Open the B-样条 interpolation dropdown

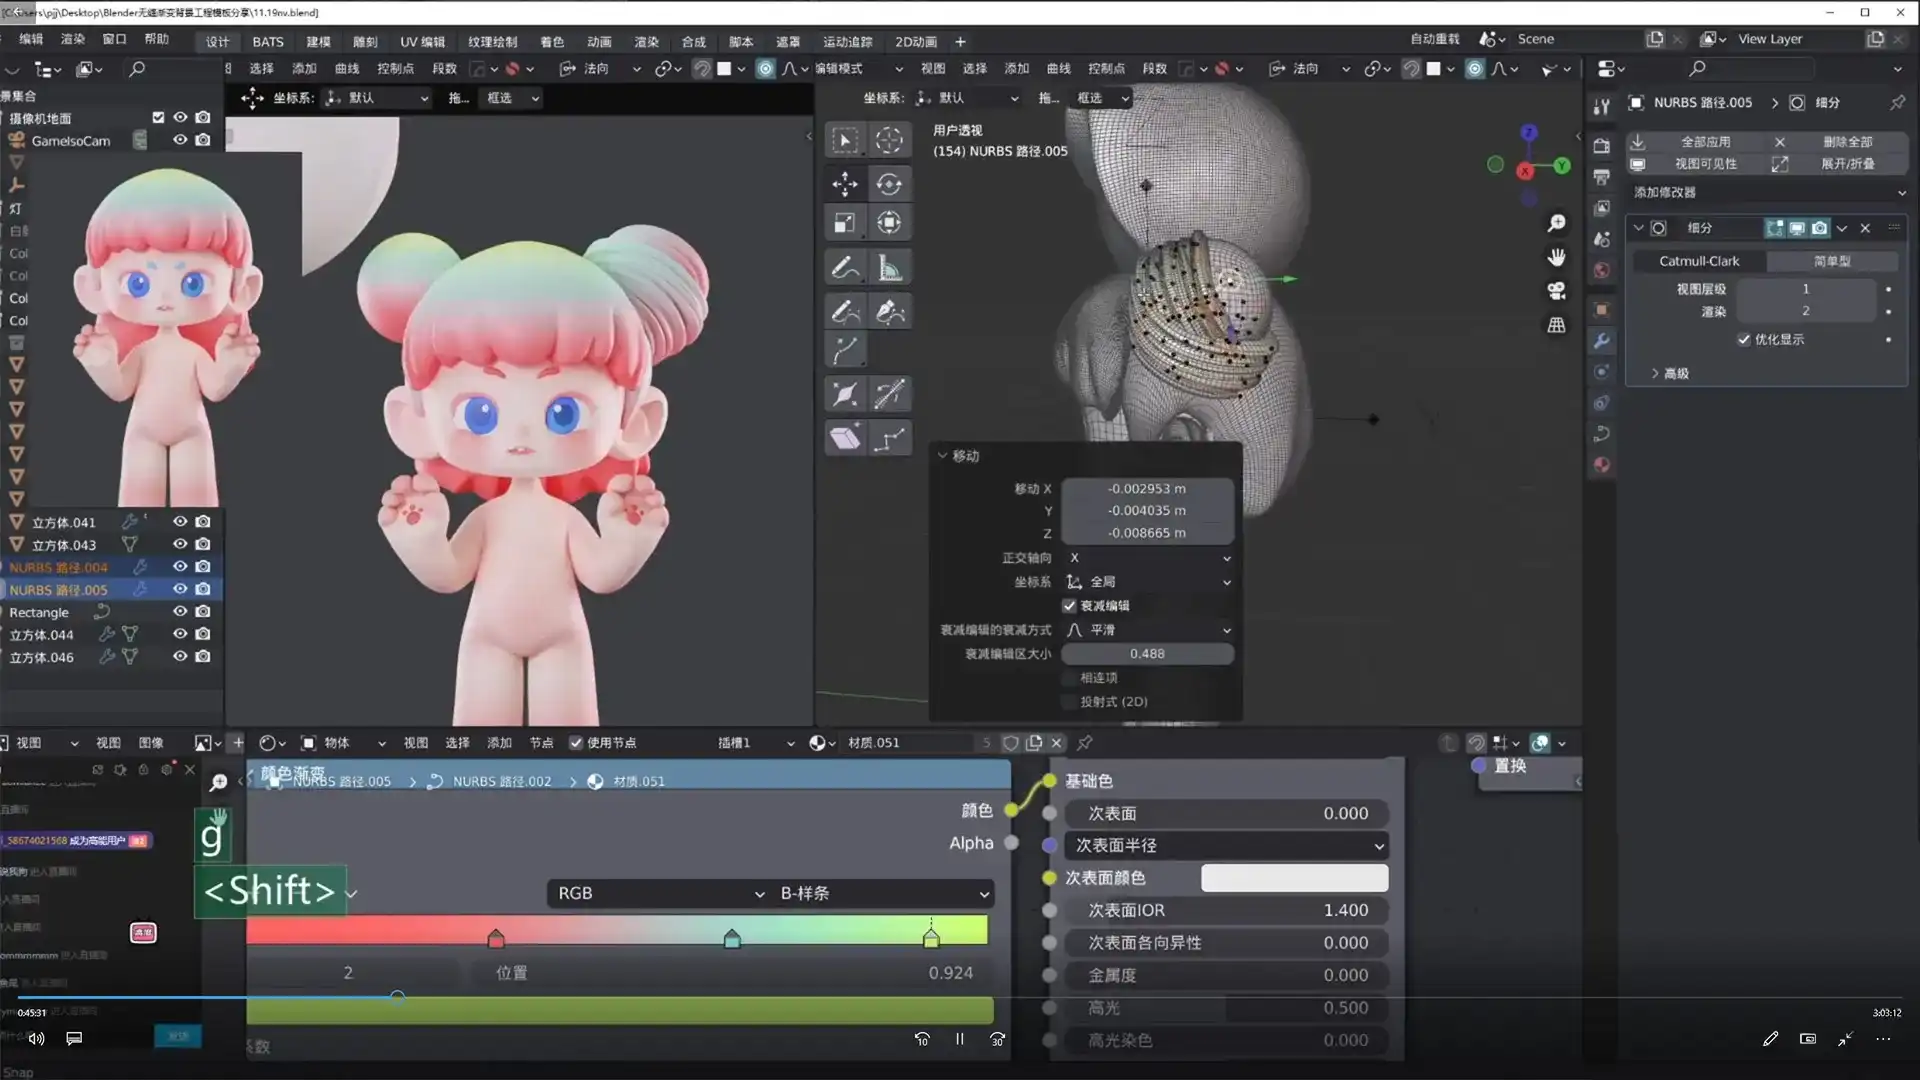pos(880,892)
